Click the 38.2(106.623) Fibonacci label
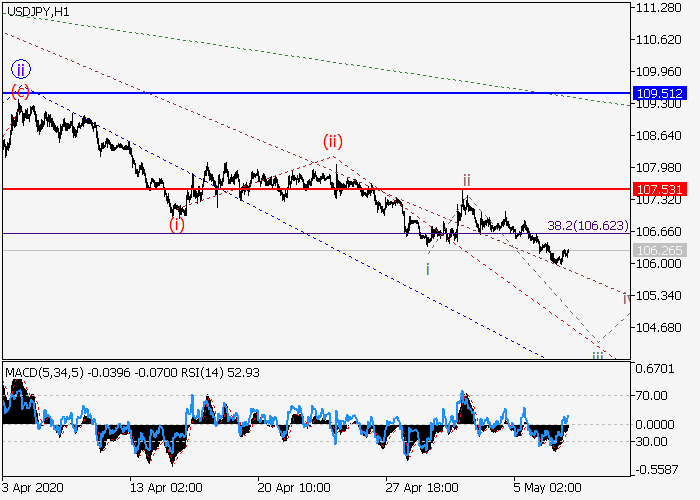This screenshot has height=500, width=700. 589,226
